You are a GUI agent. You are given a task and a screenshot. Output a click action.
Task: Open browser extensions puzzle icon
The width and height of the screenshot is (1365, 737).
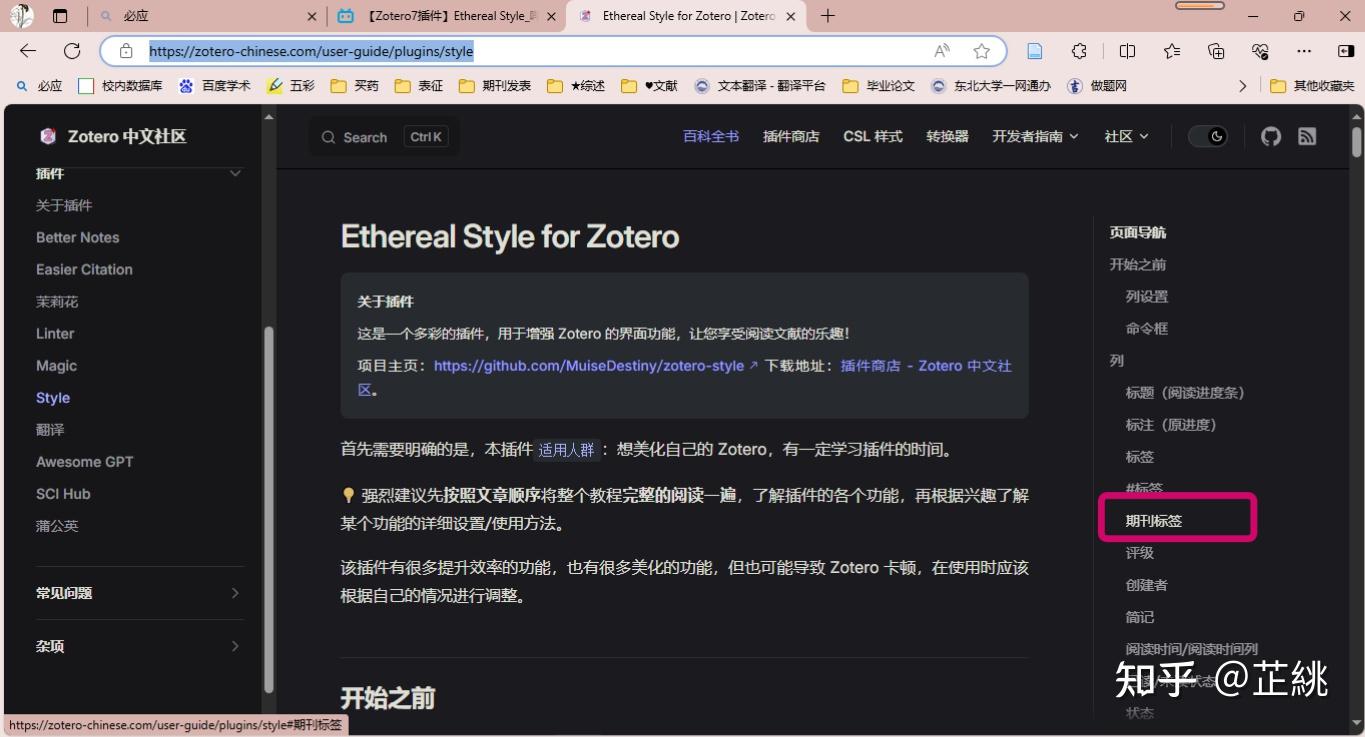click(1079, 51)
